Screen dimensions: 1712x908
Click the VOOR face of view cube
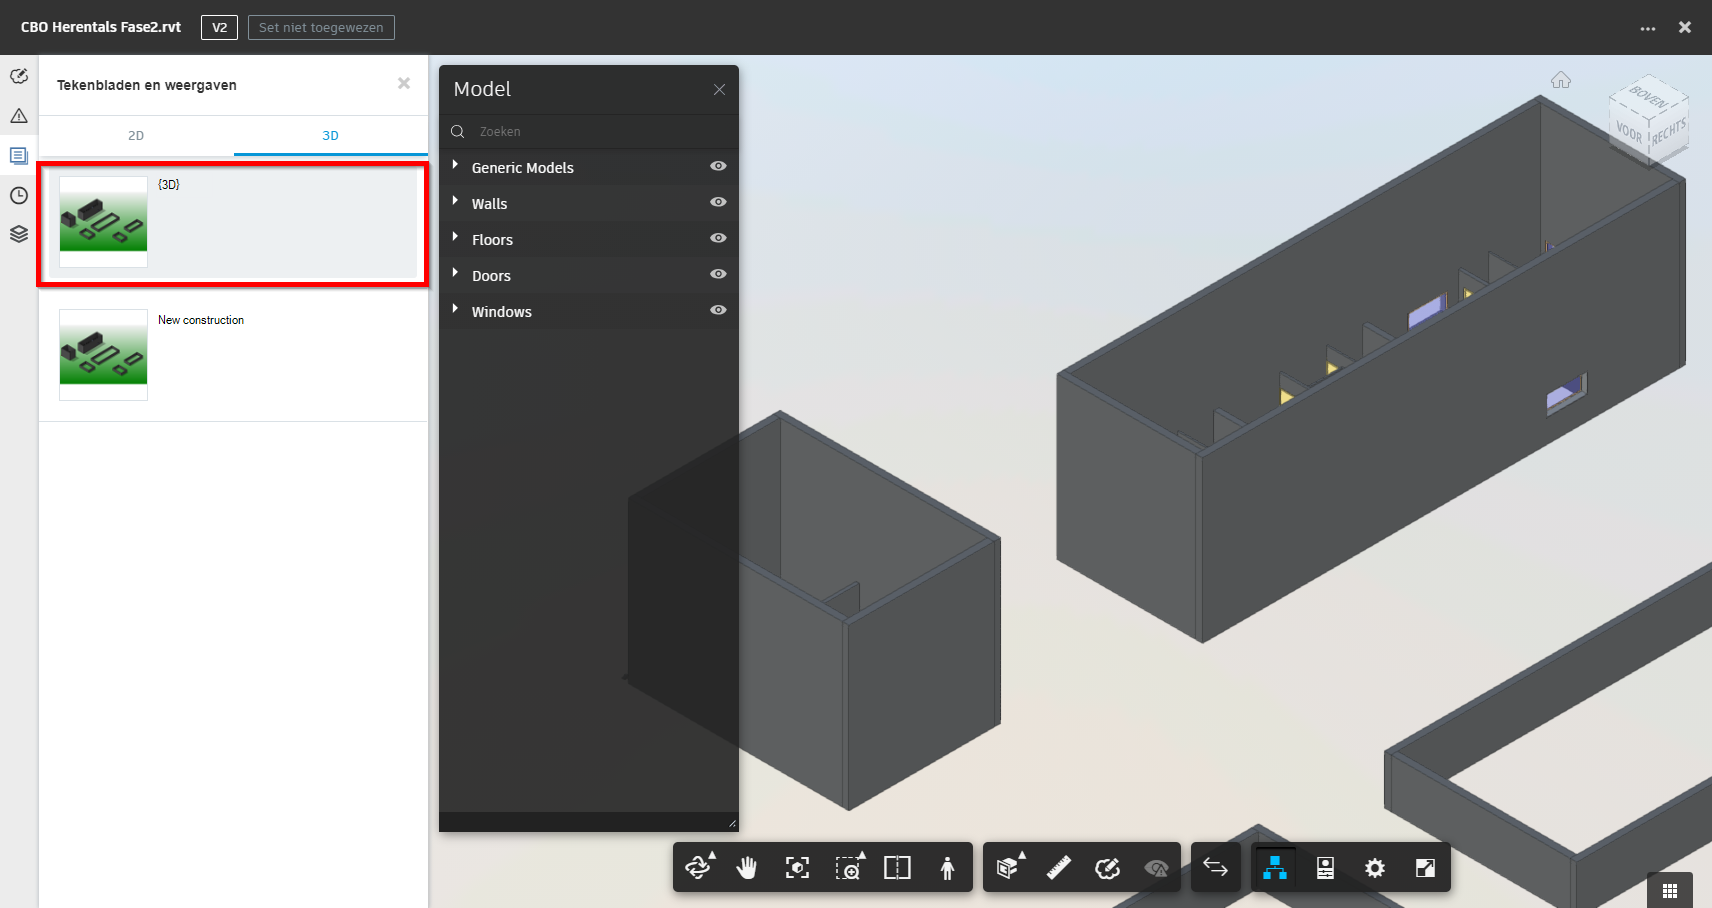[x=1628, y=132]
